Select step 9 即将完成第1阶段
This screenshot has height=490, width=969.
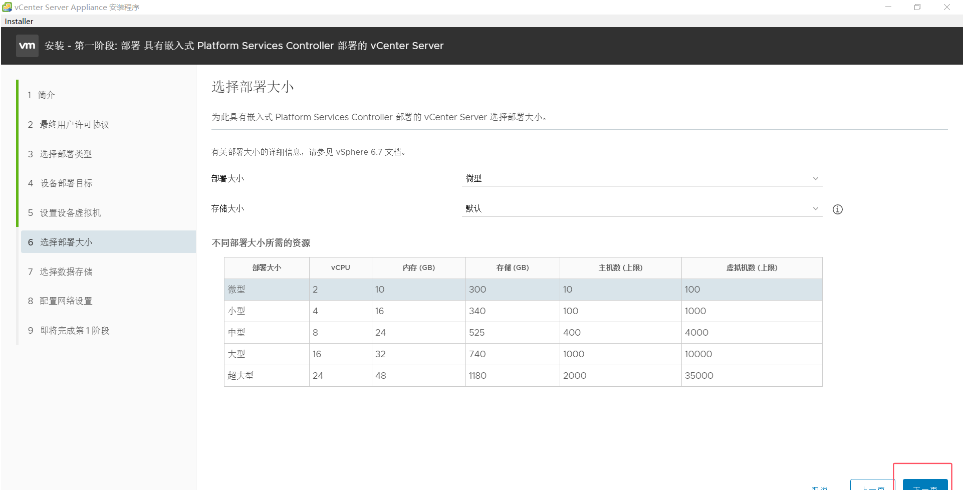click(x=69, y=331)
